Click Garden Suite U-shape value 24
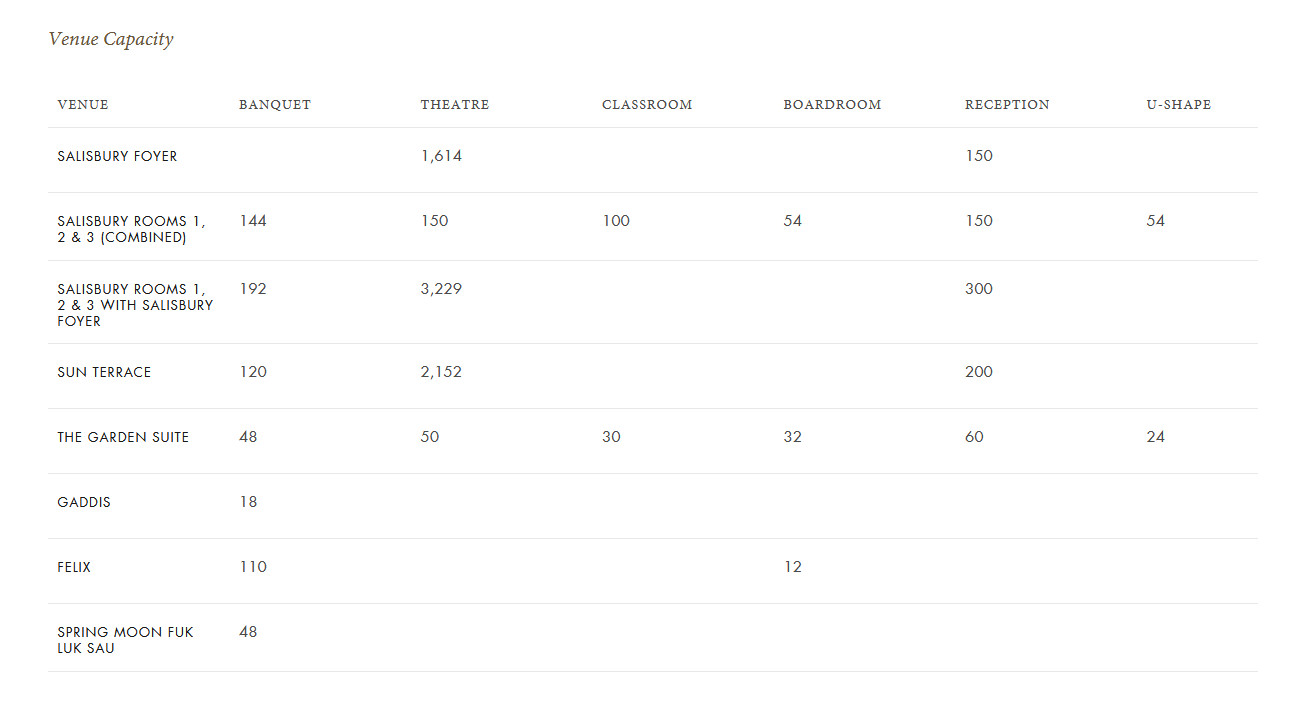Viewport: 1308px width, 705px height. [x=1155, y=437]
